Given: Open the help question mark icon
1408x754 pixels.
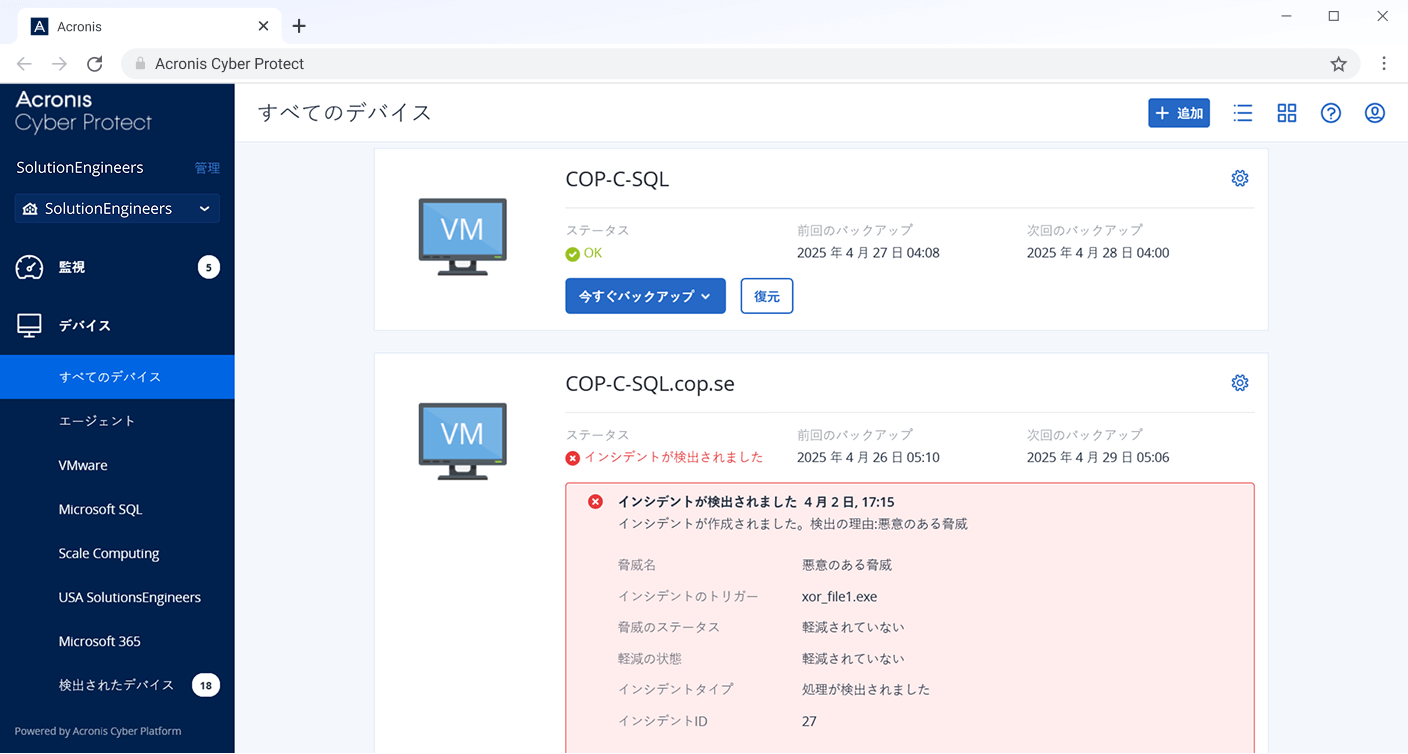Looking at the screenshot, I should 1331,113.
